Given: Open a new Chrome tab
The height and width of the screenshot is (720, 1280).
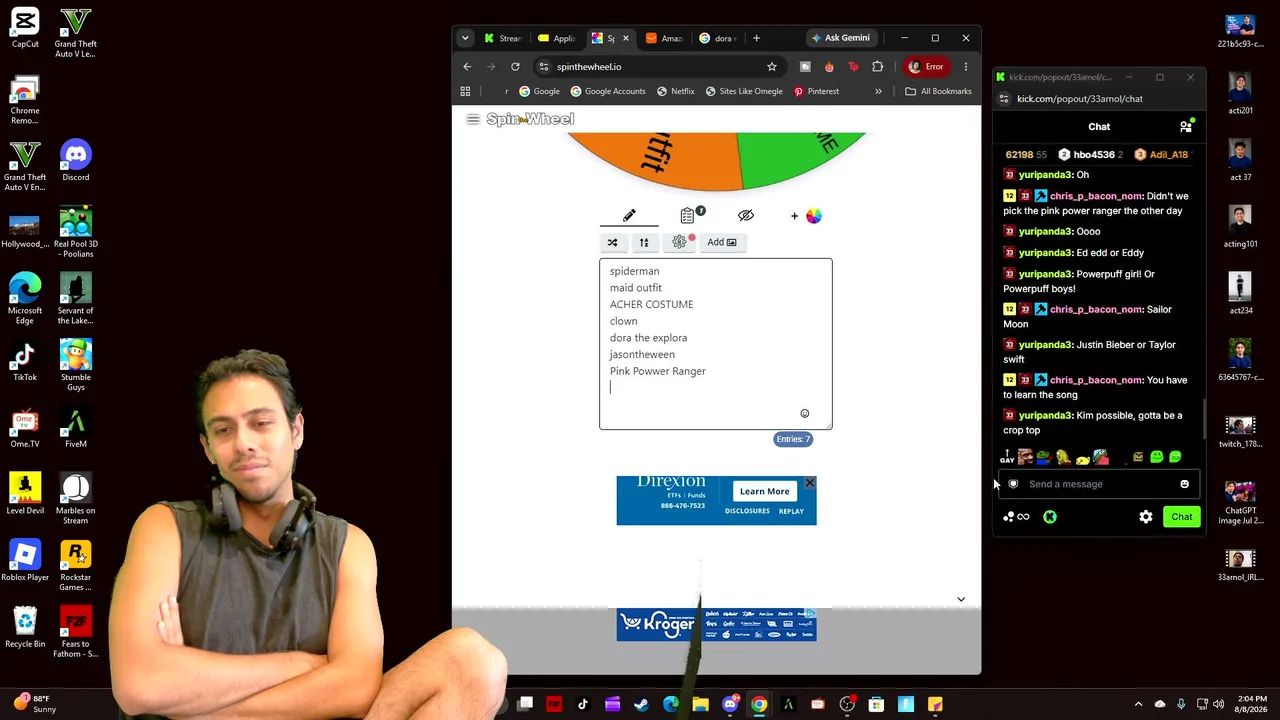Looking at the screenshot, I should tap(756, 38).
